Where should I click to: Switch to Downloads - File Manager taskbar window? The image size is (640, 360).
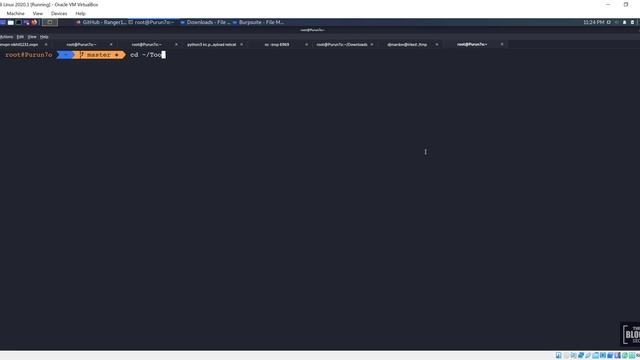click(205, 22)
